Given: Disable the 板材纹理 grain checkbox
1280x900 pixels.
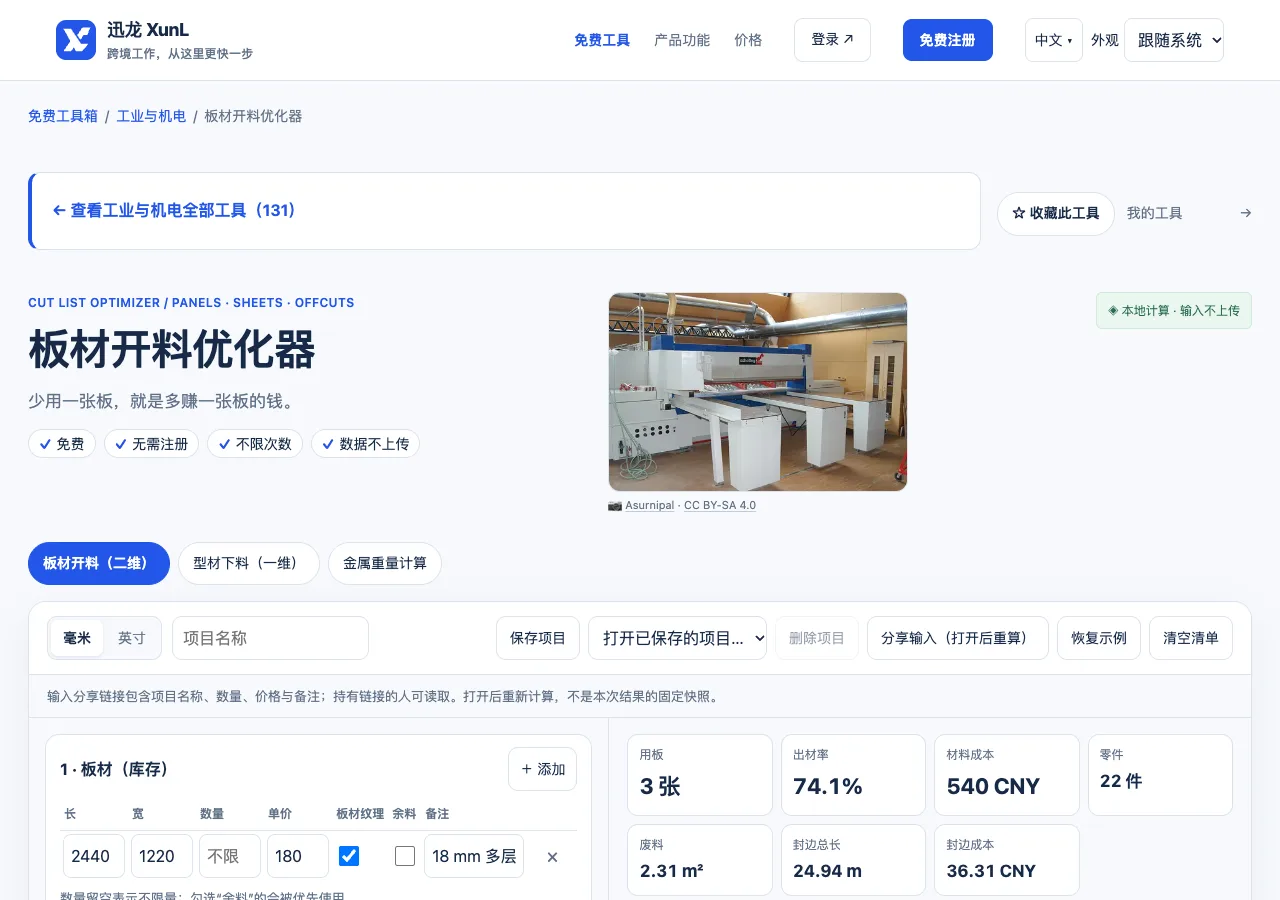Looking at the screenshot, I should pos(349,856).
